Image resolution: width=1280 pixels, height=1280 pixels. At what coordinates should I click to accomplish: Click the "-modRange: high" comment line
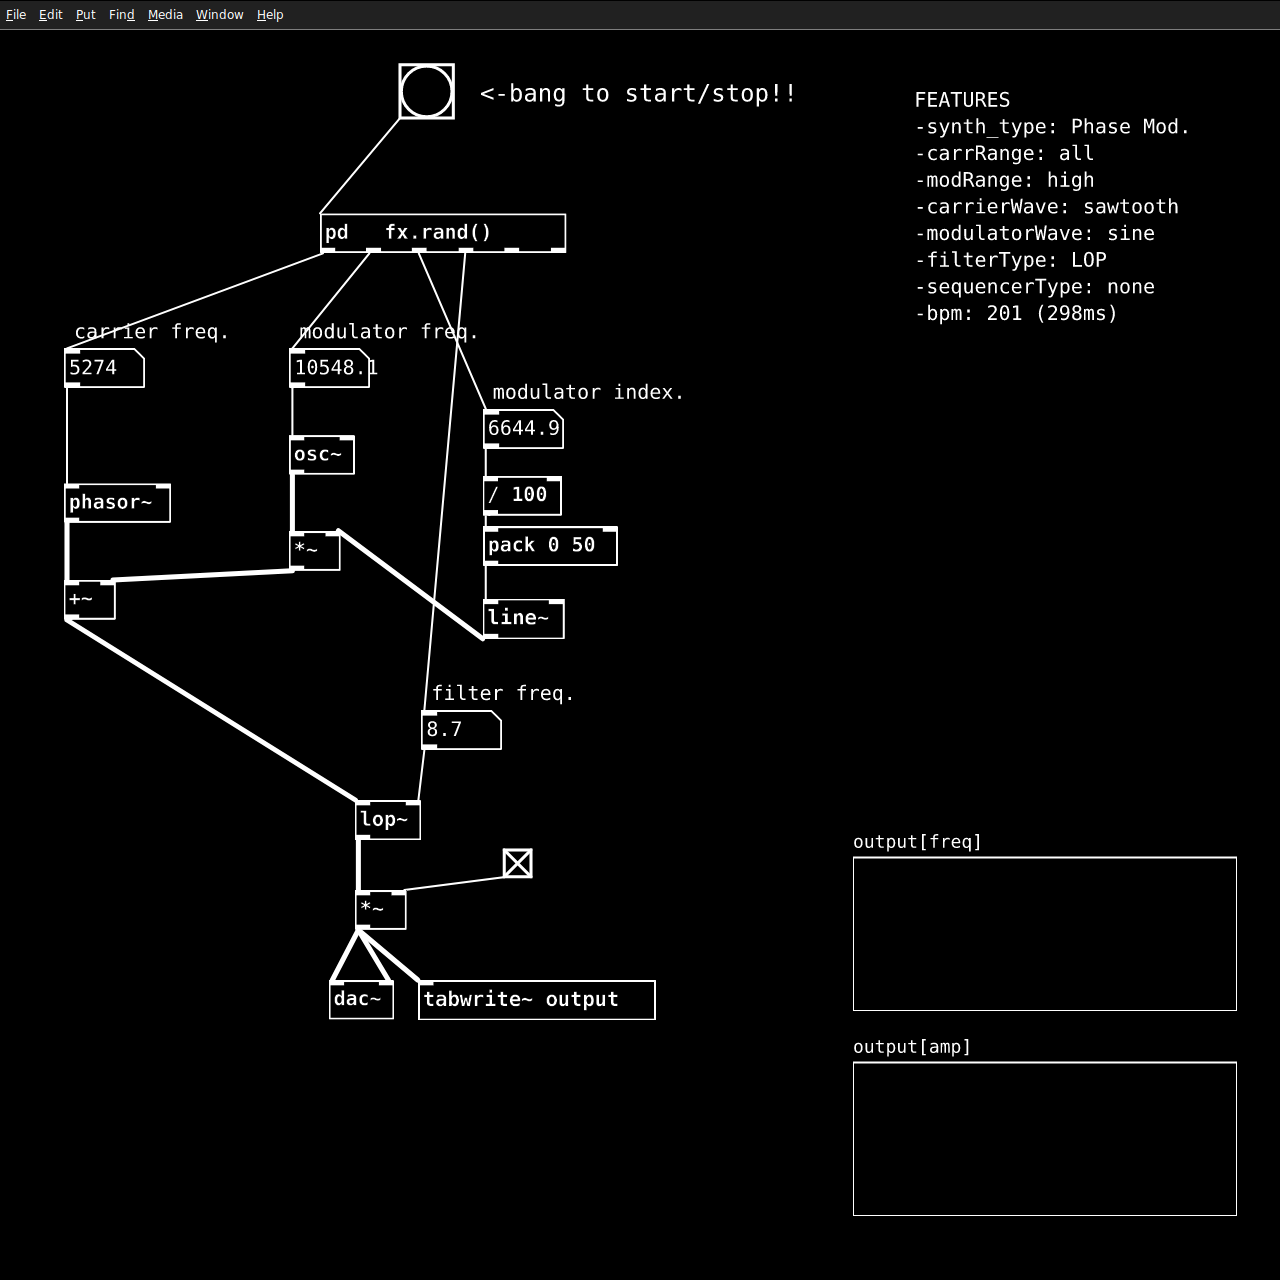1004,180
